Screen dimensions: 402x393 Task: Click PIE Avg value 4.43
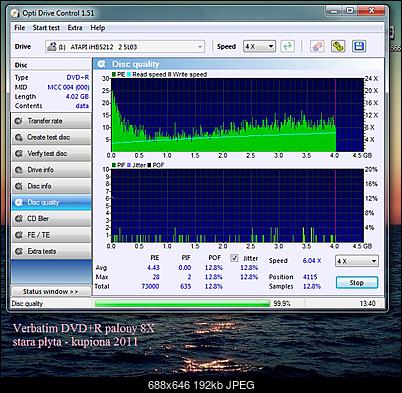pos(153,268)
